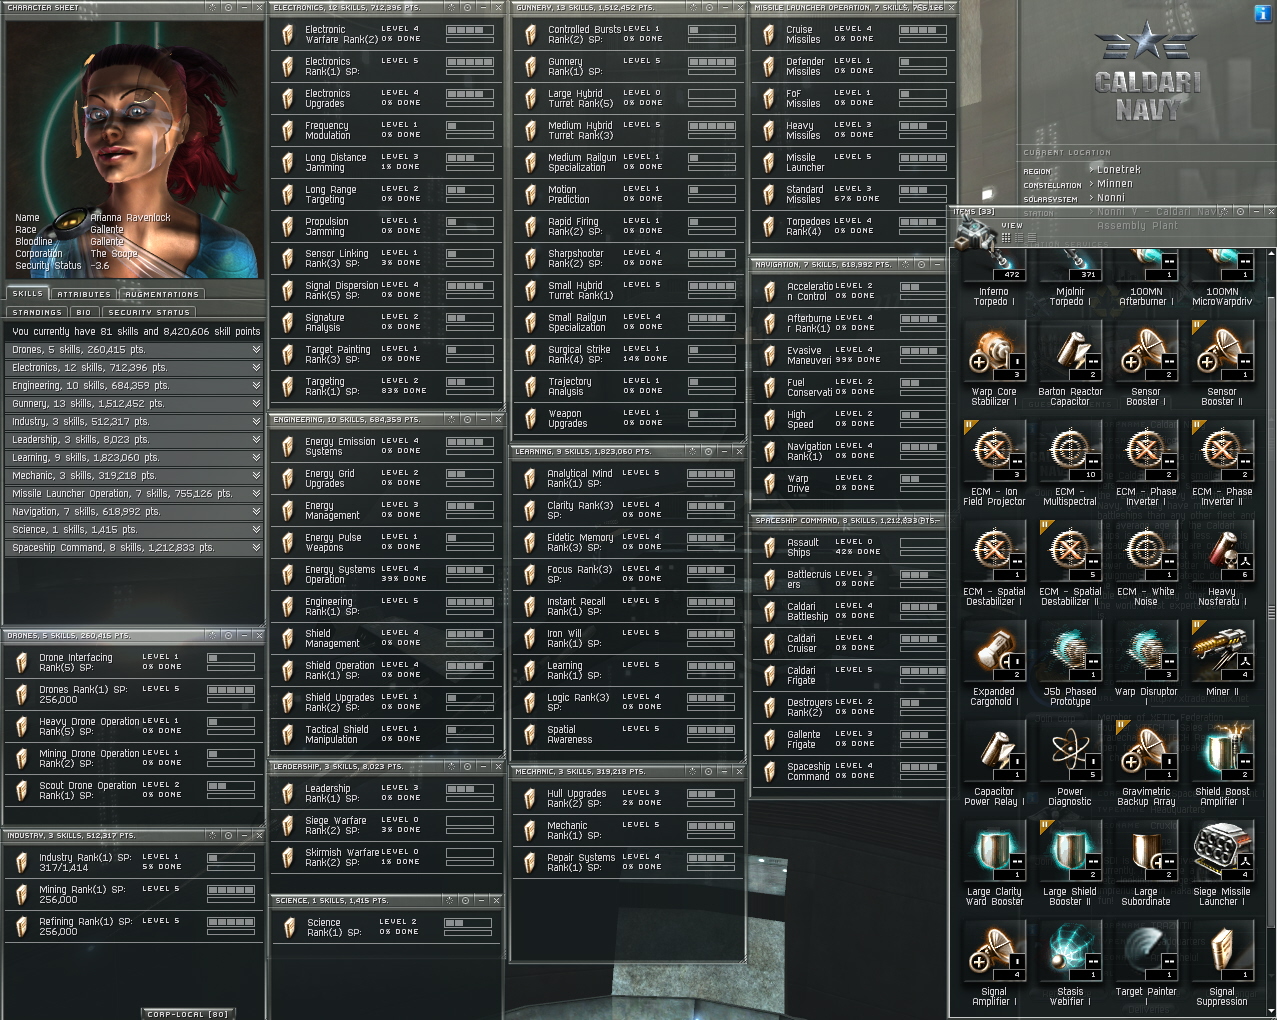Click the character portrait image

coord(134,148)
